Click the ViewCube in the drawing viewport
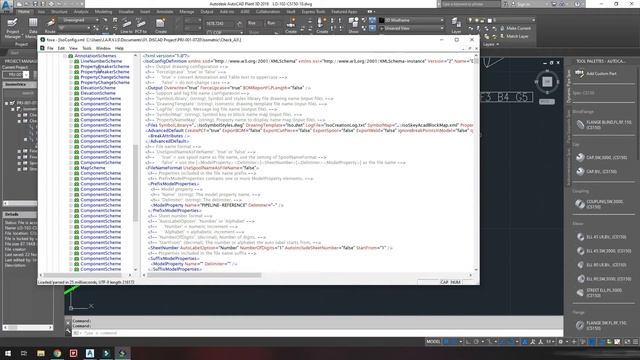The height and width of the screenshot is (360, 640). [x=547, y=82]
